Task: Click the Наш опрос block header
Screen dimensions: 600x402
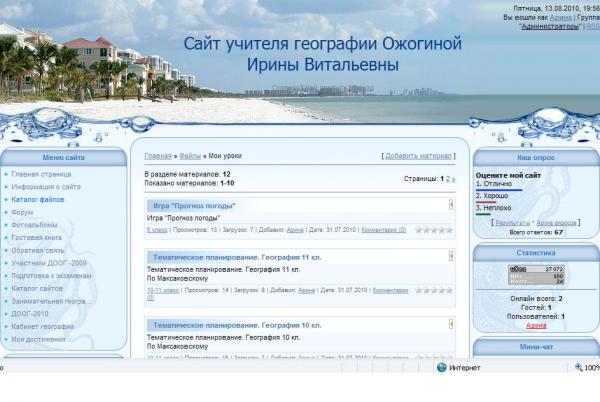Action: coord(536,157)
